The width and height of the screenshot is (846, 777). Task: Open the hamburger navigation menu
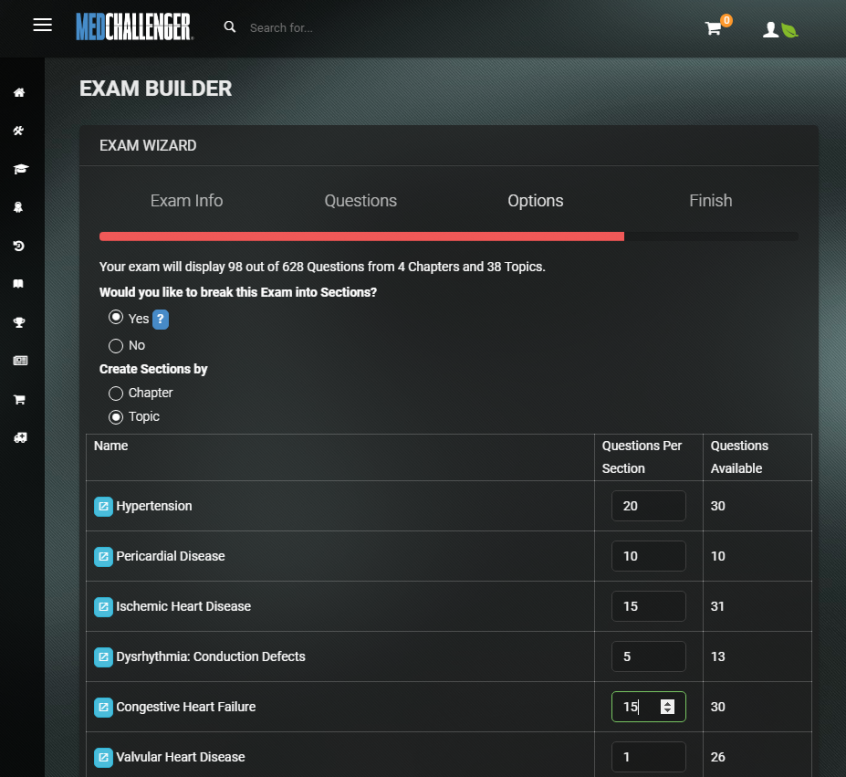coord(43,25)
